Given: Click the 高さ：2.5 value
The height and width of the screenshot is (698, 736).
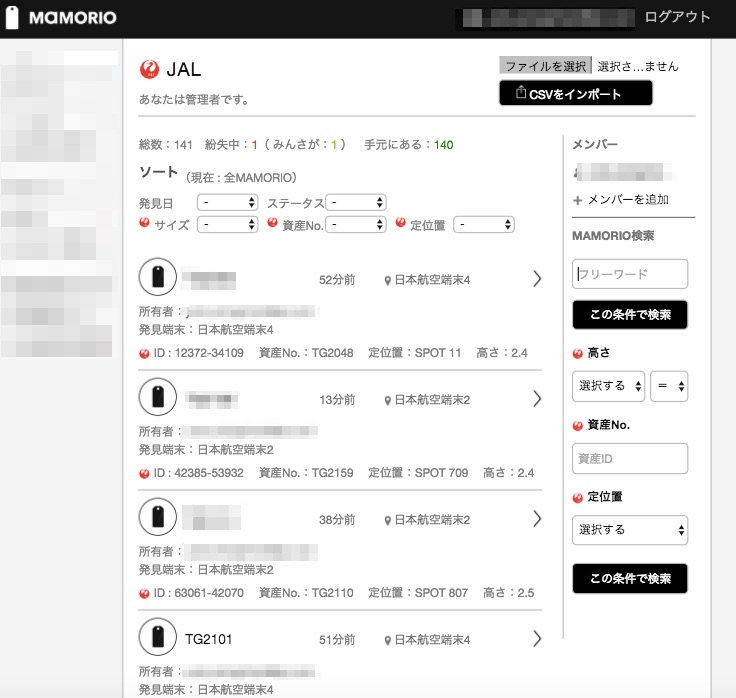Looking at the screenshot, I should tap(508, 593).
